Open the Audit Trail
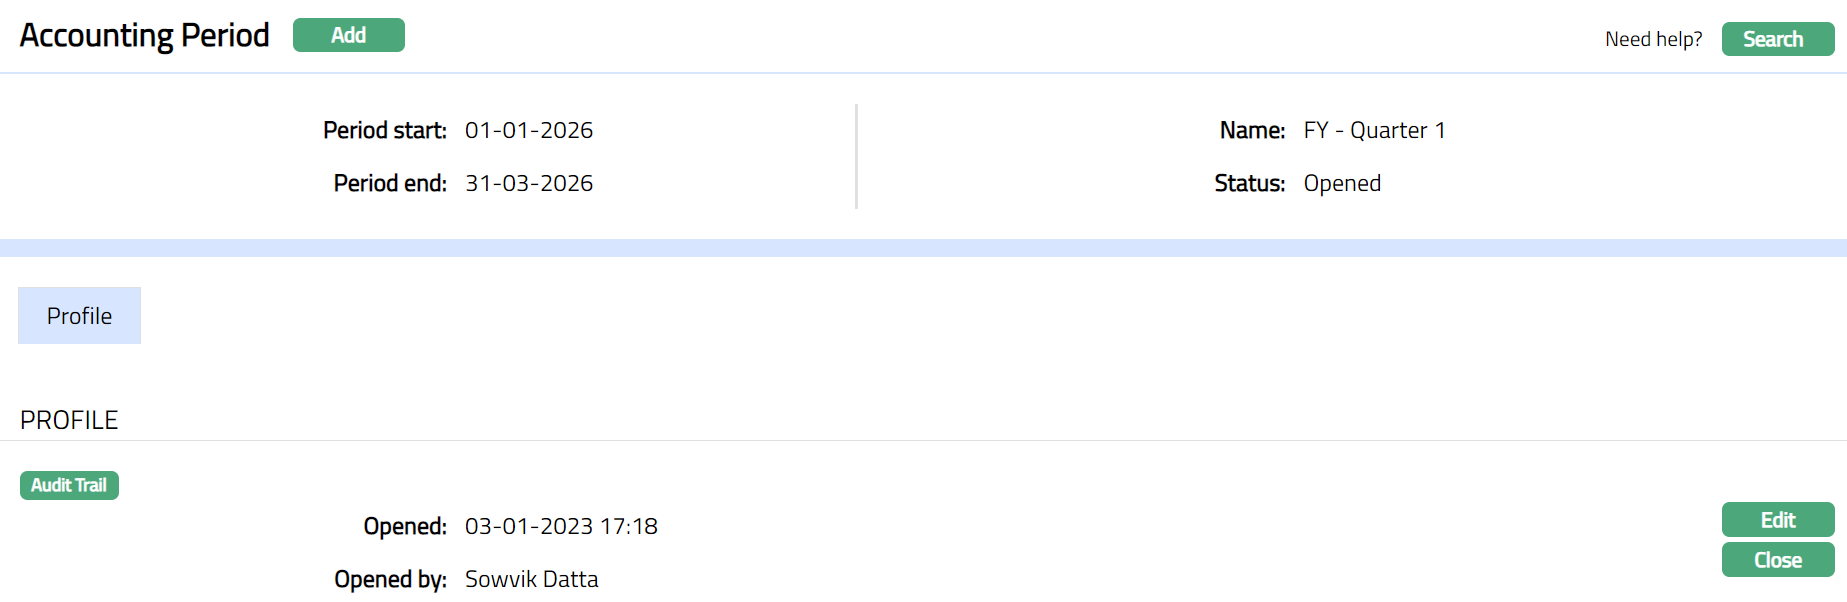 [x=69, y=485]
